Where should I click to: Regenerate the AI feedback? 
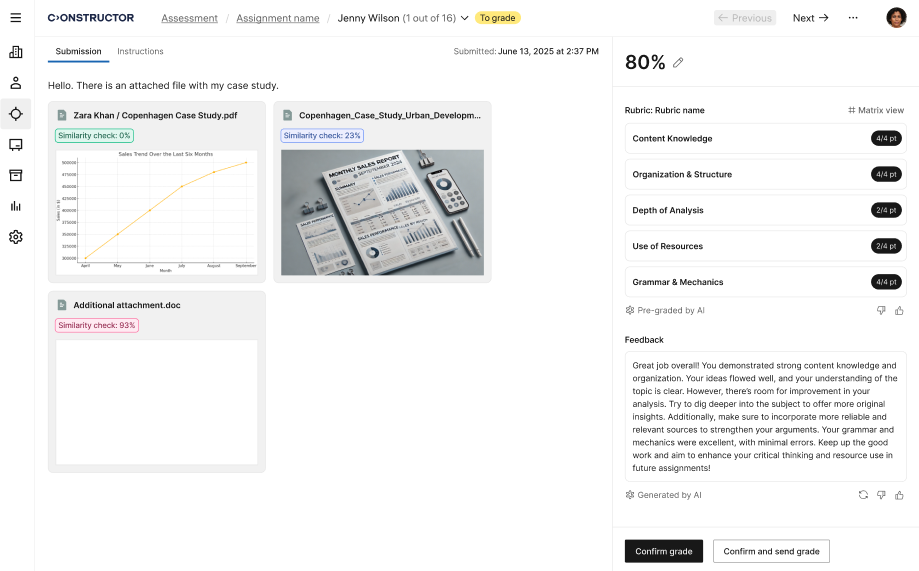[x=863, y=495]
